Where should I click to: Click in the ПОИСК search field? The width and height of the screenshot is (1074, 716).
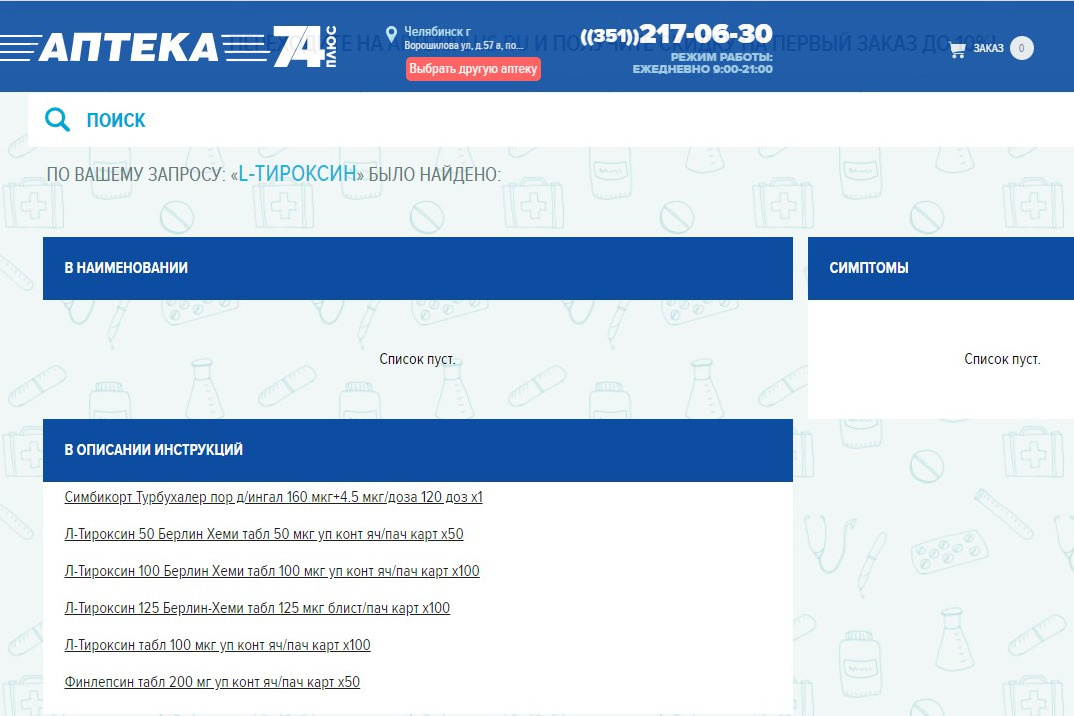tap(551, 119)
